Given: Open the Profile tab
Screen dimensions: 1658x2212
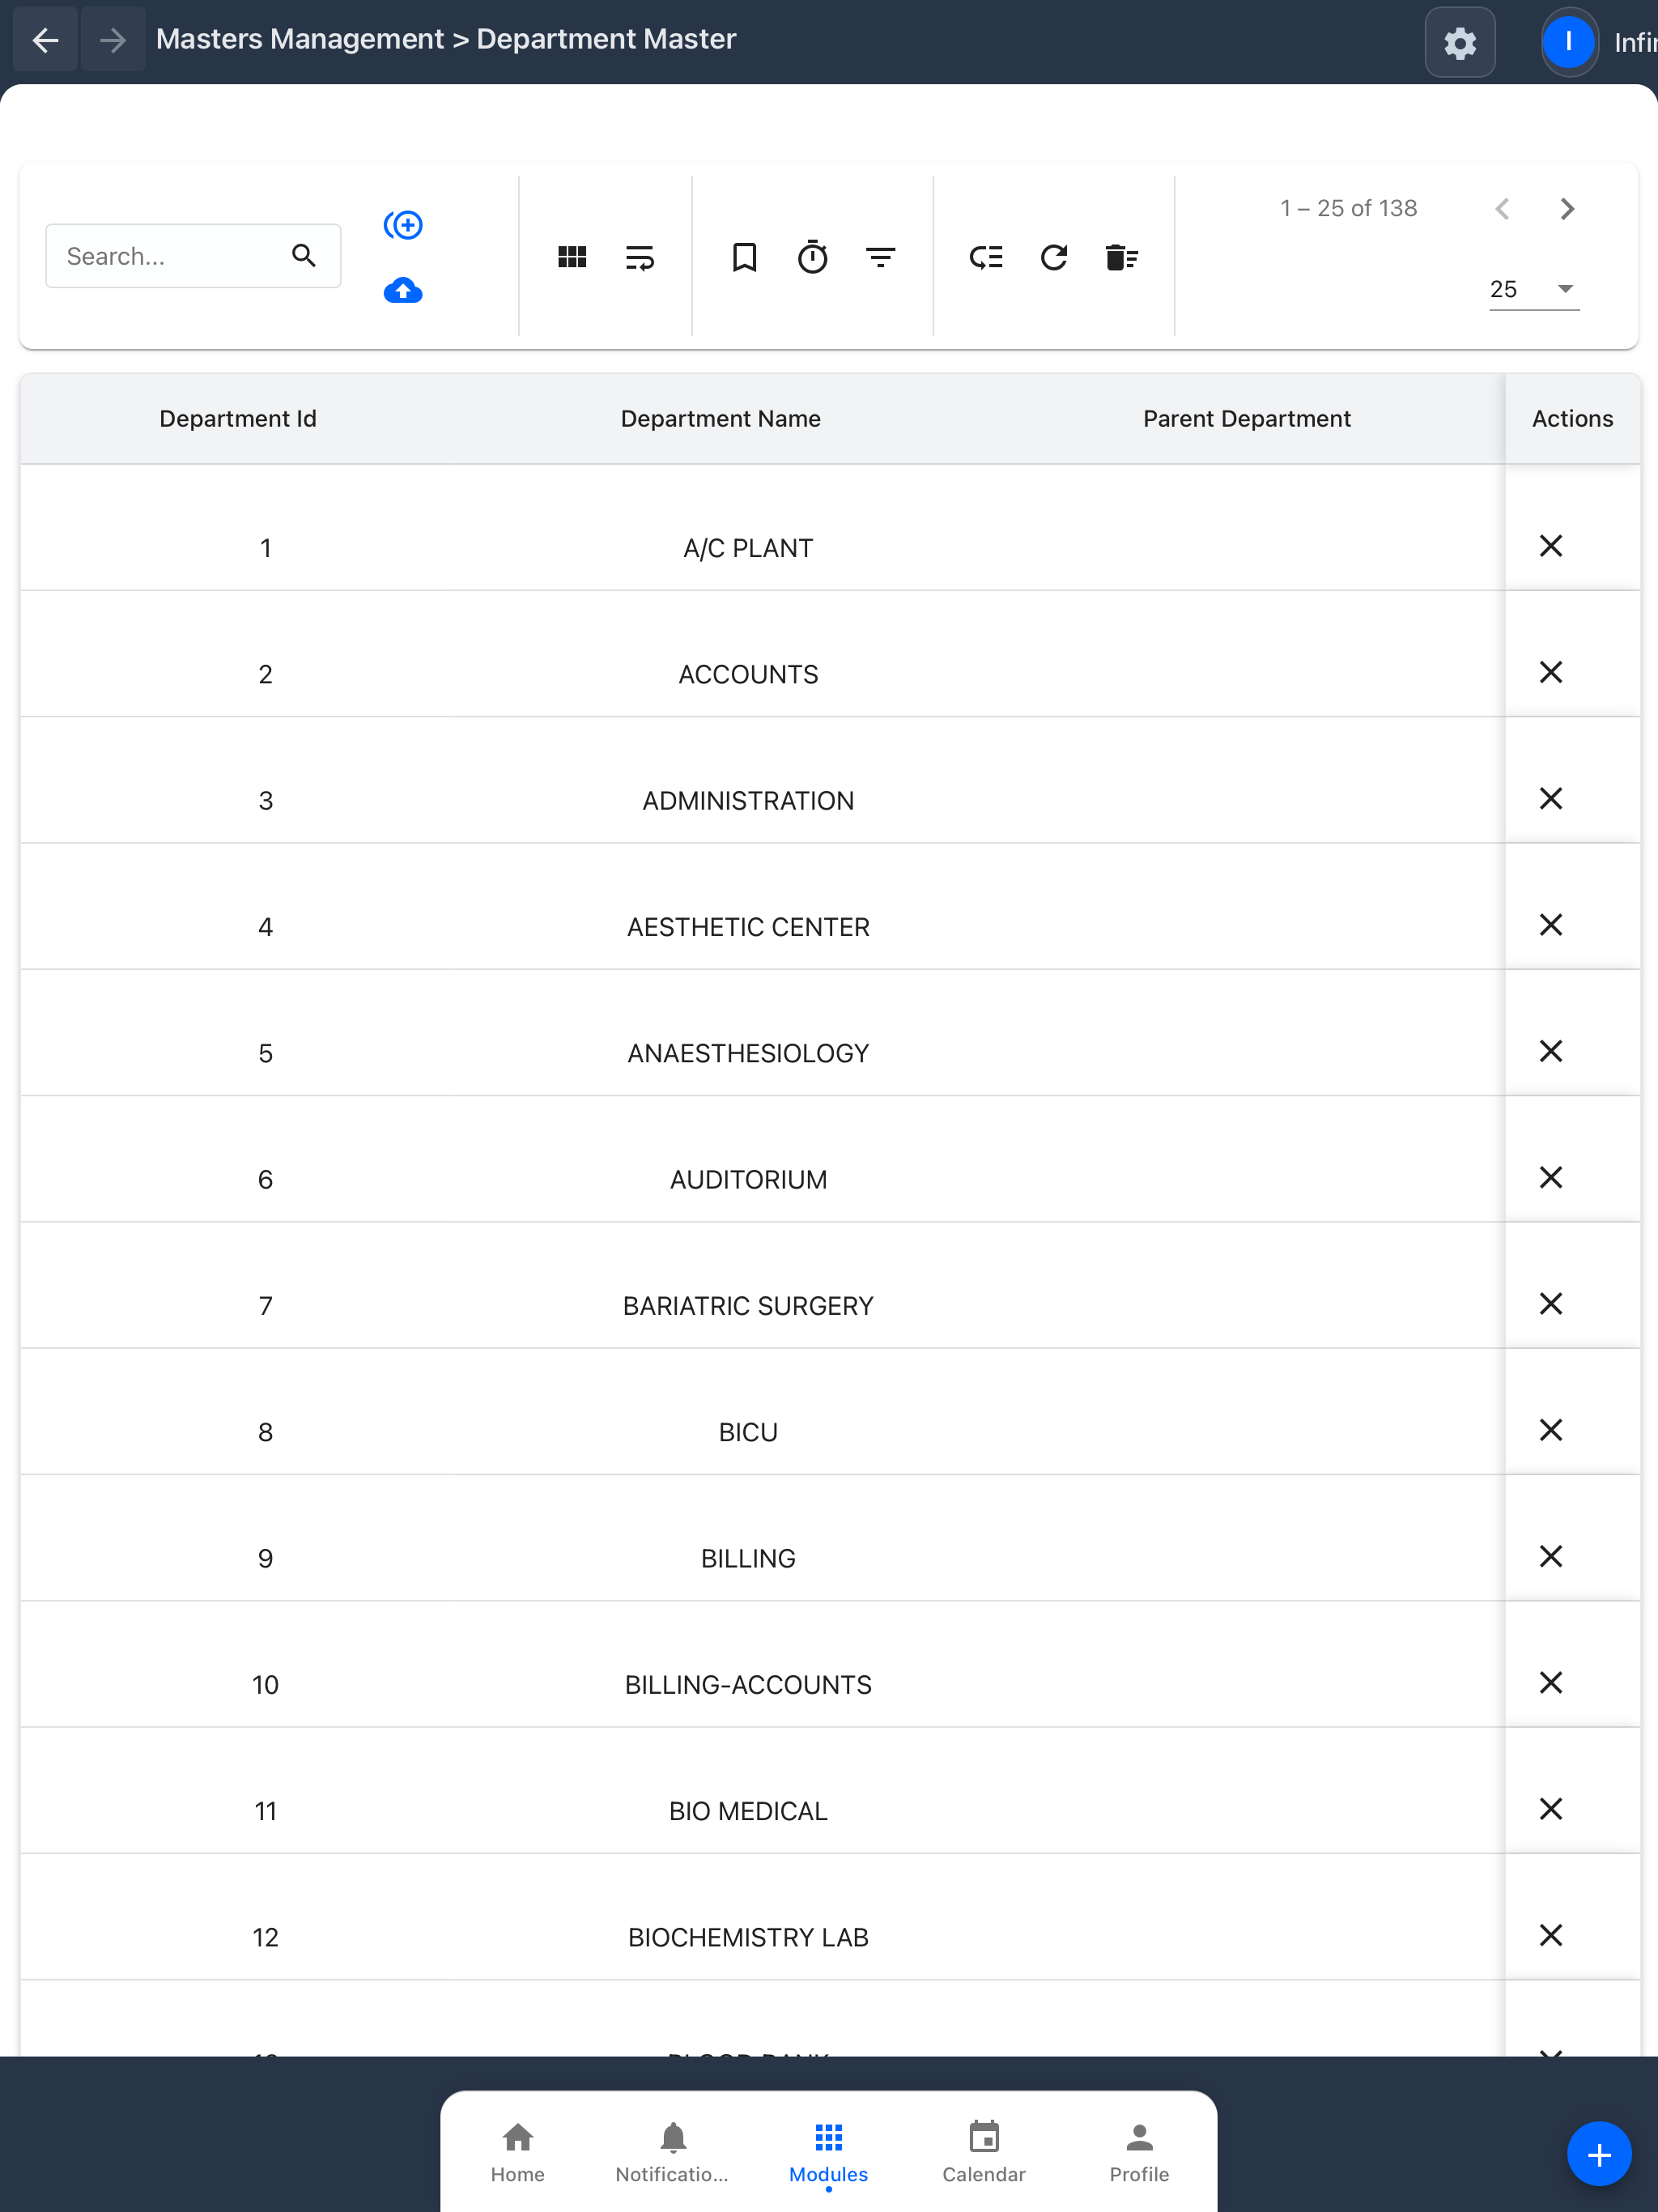Looking at the screenshot, I should click(x=1139, y=2152).
